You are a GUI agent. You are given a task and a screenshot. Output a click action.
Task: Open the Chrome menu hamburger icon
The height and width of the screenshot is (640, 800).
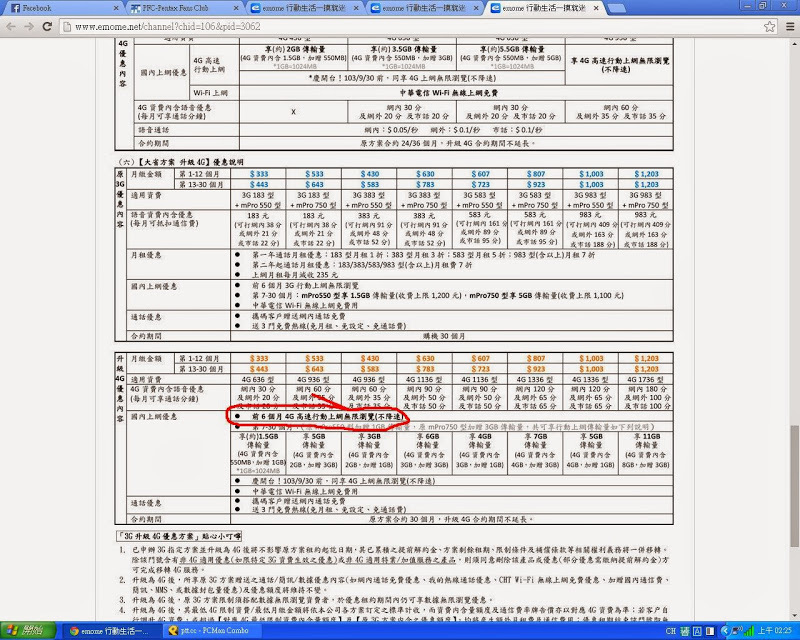(790, 27)
